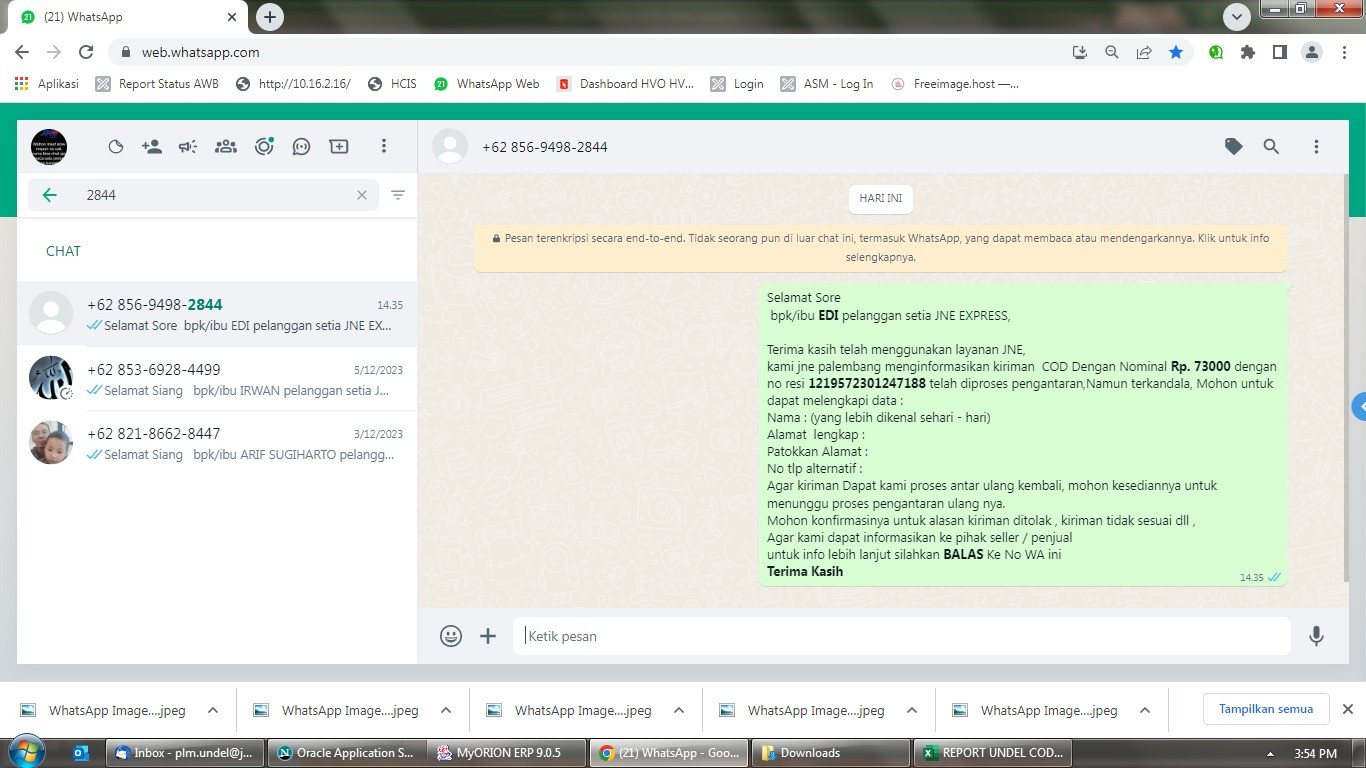The width and height of the screenshot is (1366, 768).
Task: Toggle the bookmark star
Action: [1176, 52]
